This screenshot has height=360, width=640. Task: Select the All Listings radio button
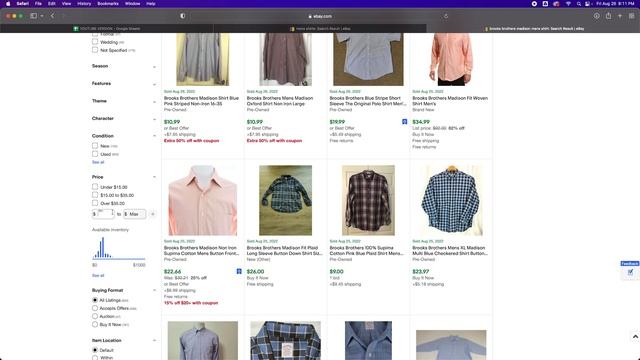[95, 300]
